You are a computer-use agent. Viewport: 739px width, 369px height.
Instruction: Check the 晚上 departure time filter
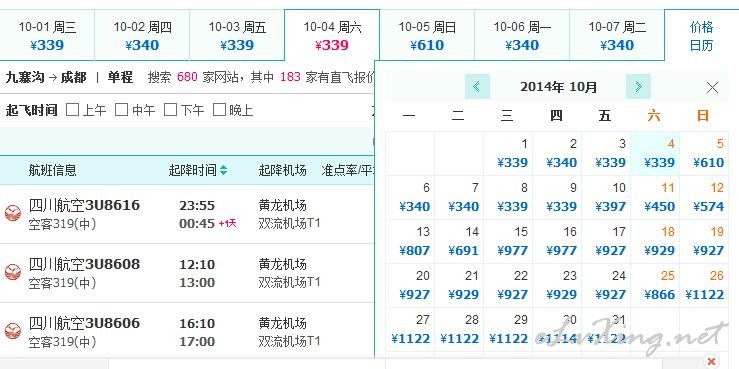click(219, 110)
